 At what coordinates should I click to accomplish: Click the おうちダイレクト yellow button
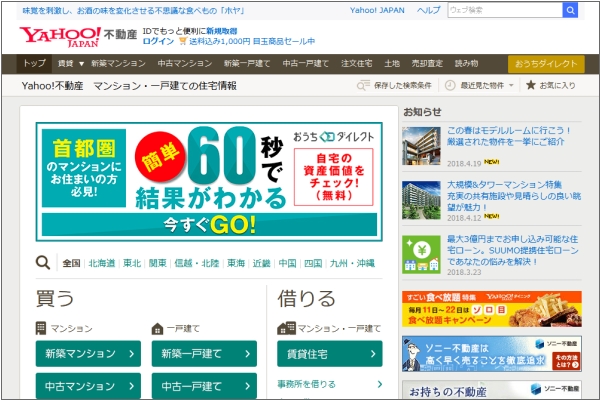546,64
